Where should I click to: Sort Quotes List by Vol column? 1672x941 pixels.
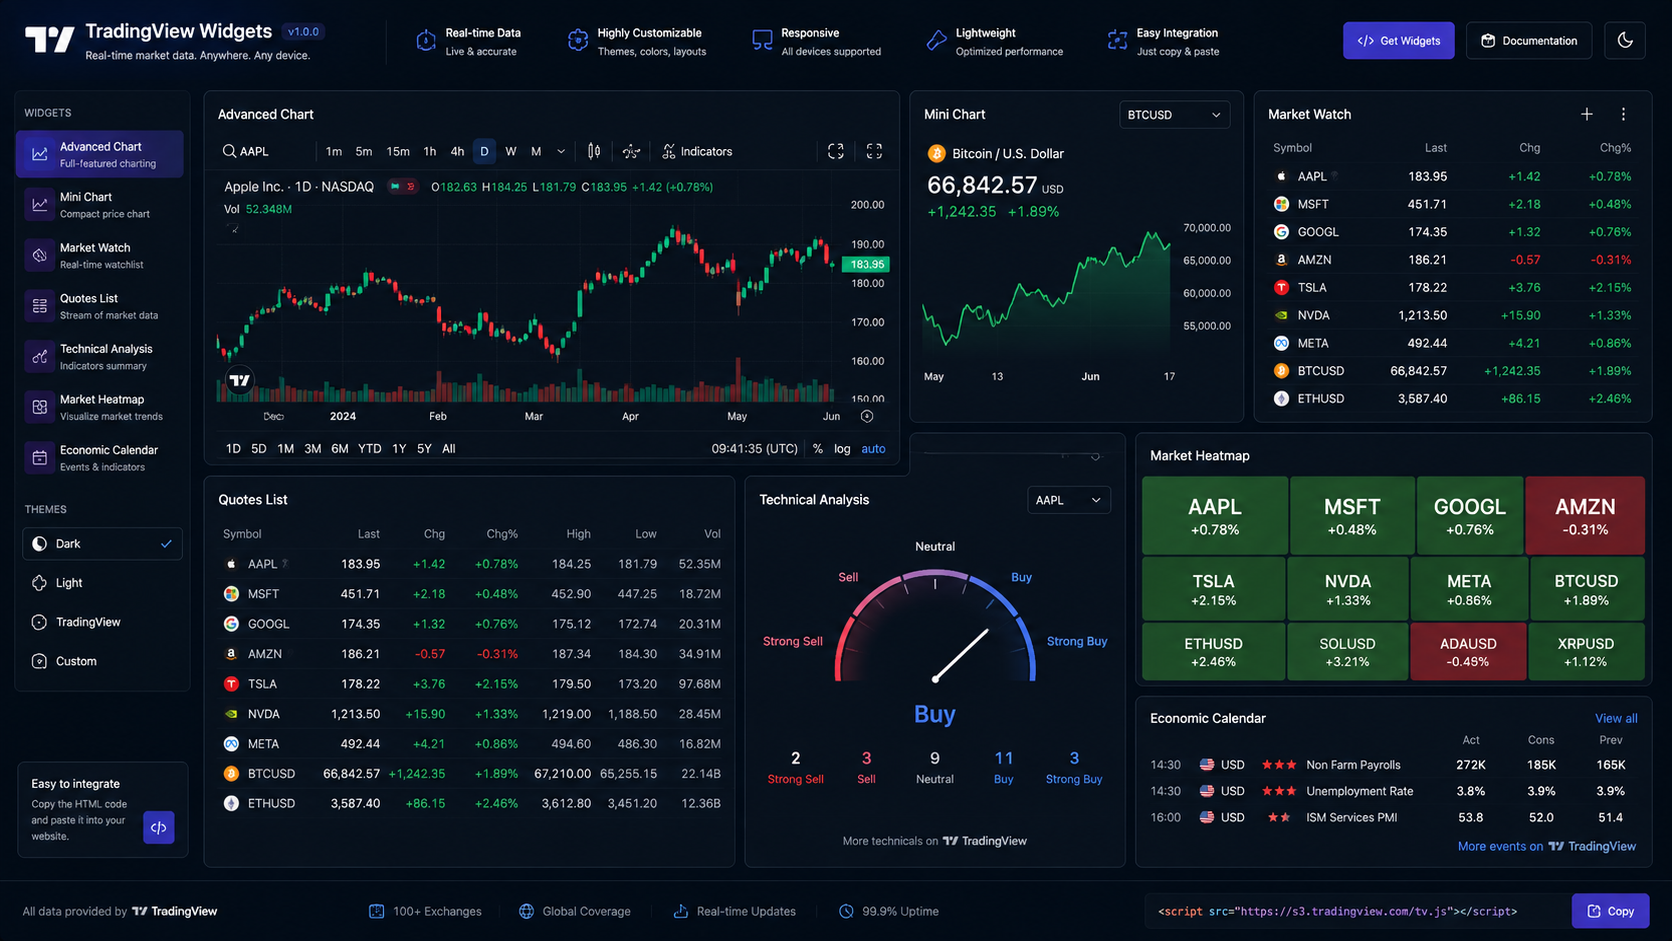tap(712, 534)
